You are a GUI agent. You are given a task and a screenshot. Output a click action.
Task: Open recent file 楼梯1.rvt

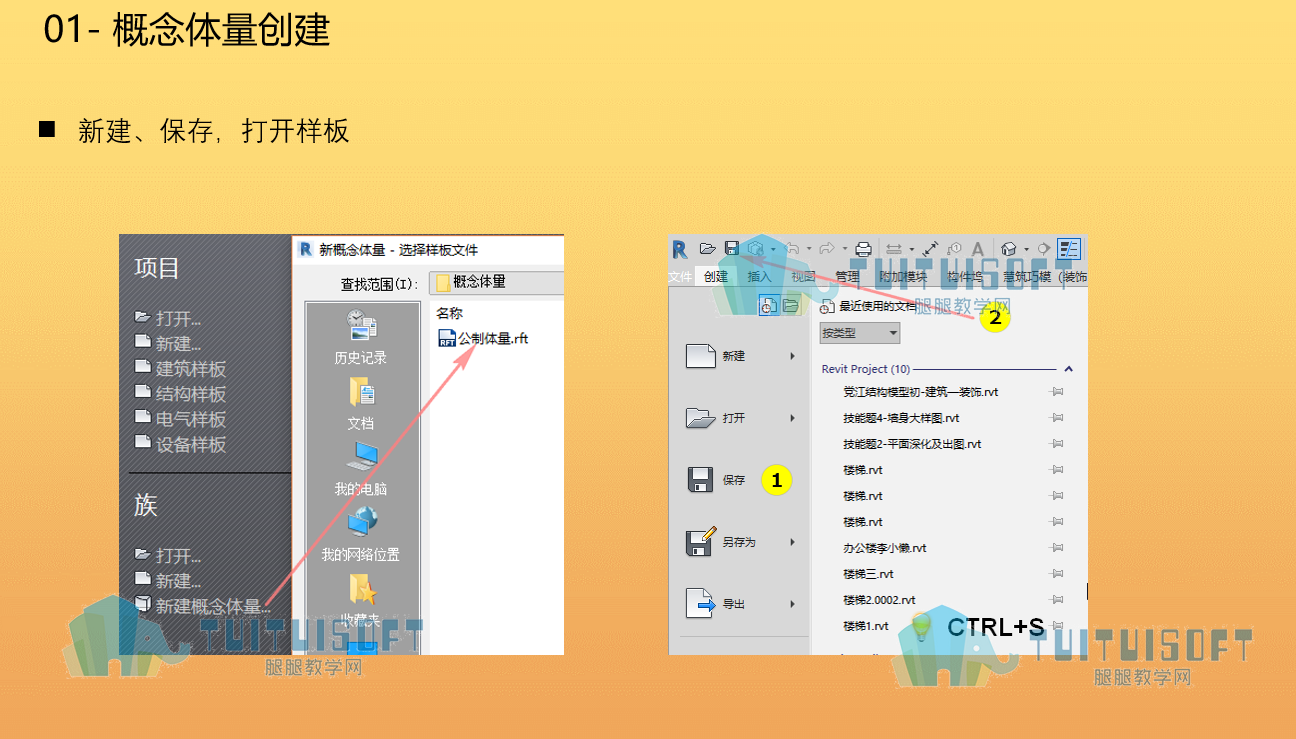866,626
